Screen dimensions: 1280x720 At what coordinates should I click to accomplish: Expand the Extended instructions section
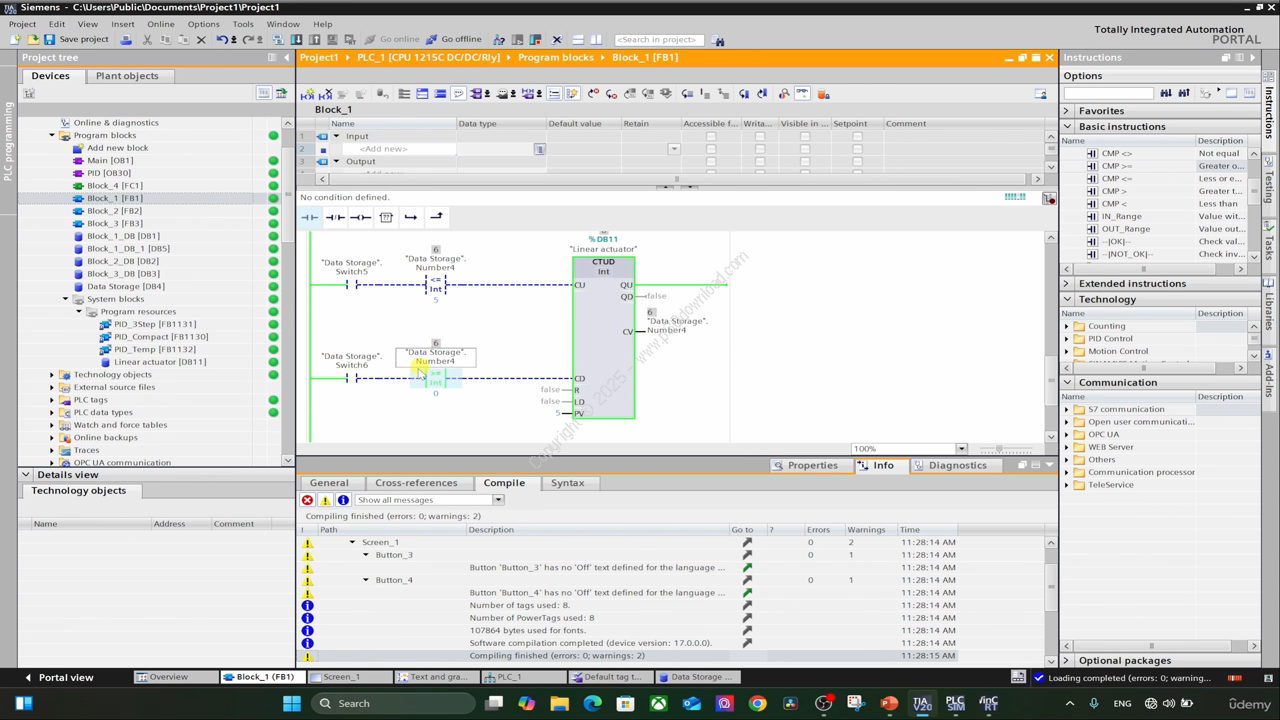(1066, 284)
